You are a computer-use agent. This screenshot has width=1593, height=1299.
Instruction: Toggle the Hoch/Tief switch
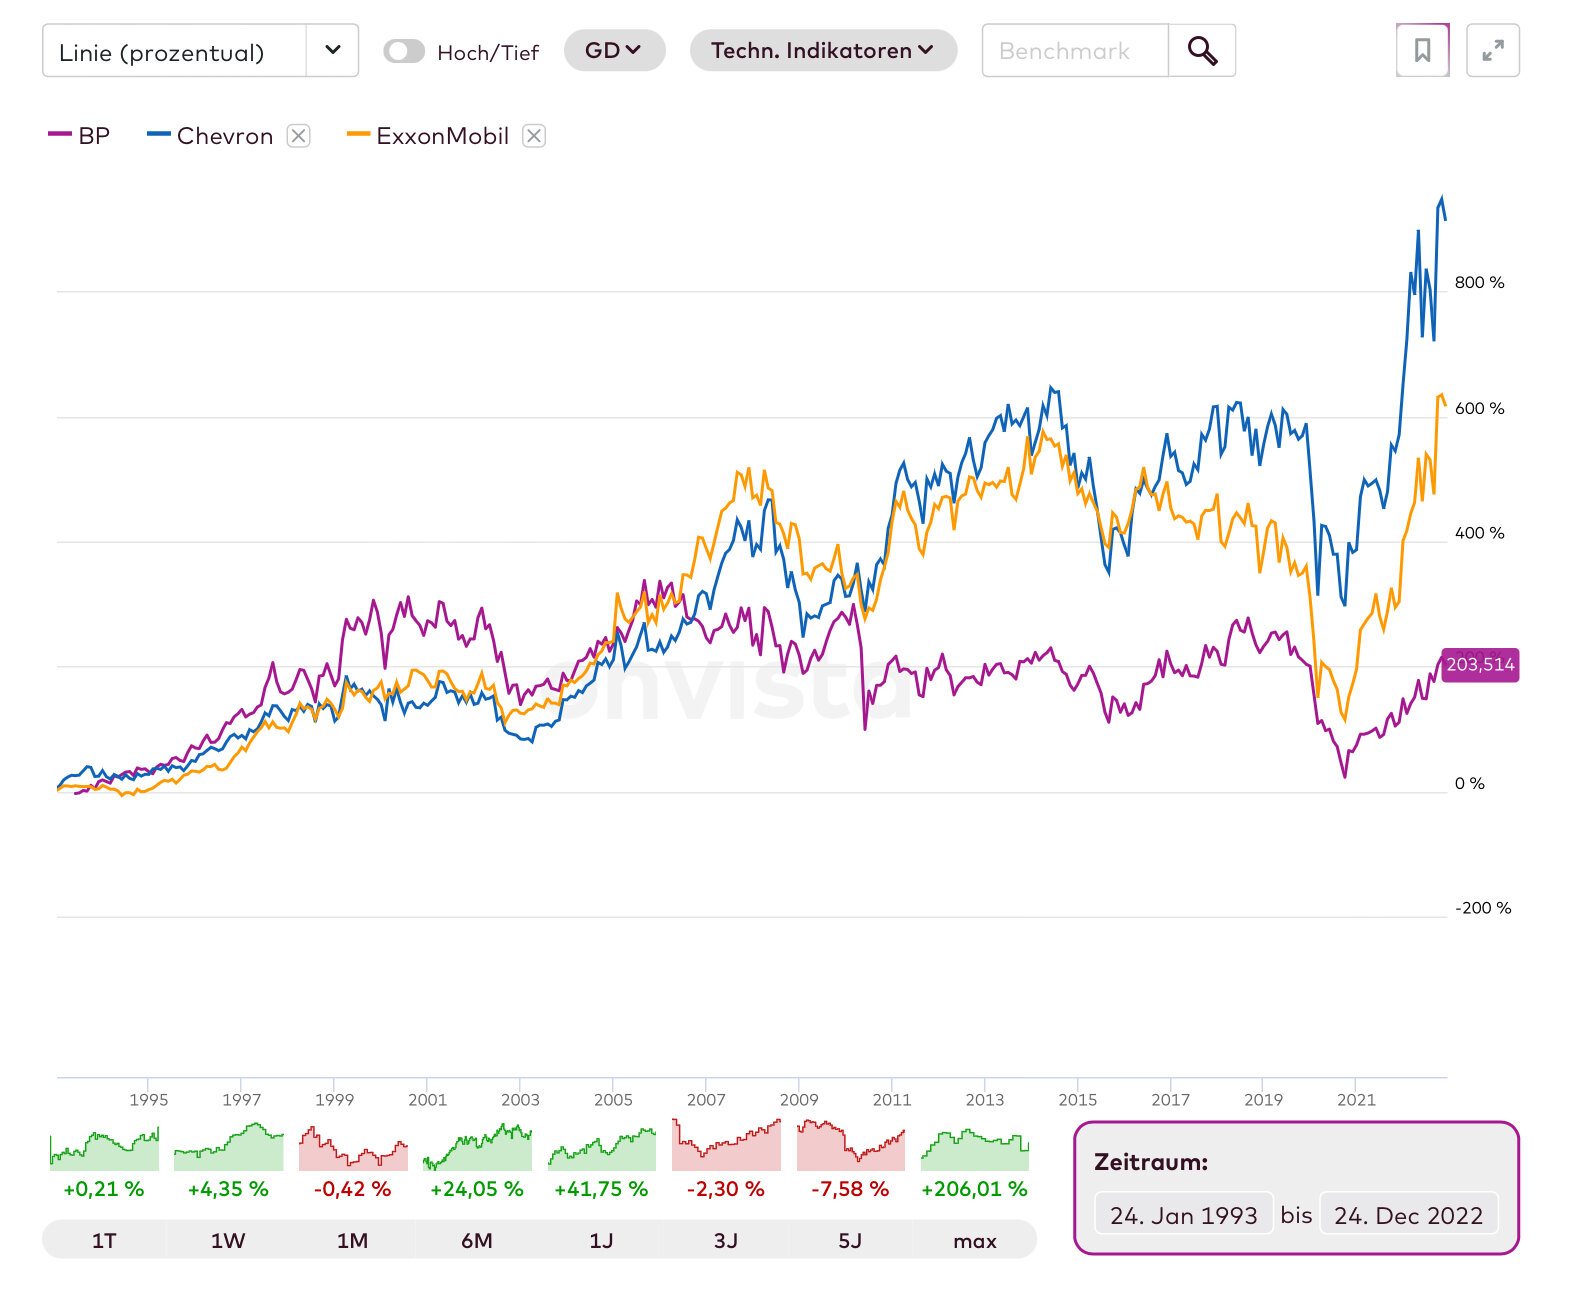point(404,51)
